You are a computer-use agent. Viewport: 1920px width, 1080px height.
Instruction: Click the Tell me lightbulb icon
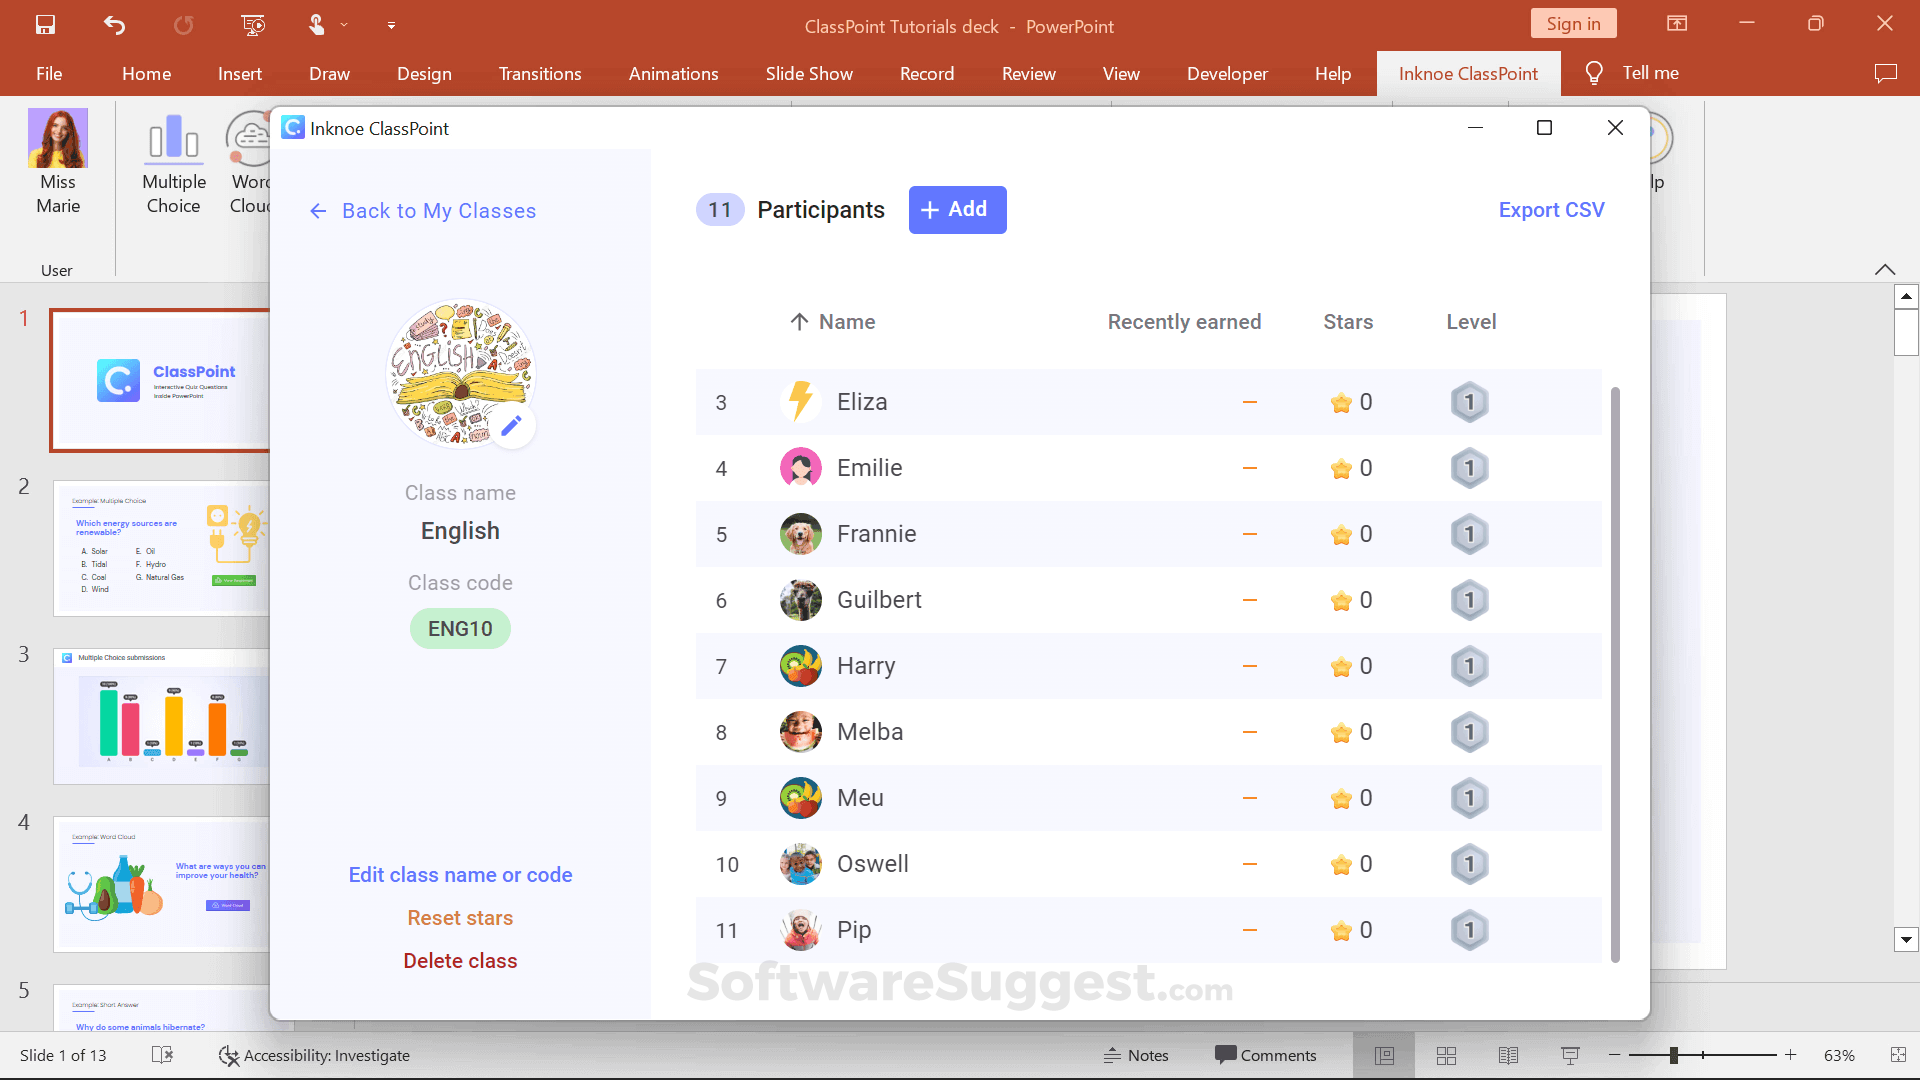click(x=1592, y=72)
